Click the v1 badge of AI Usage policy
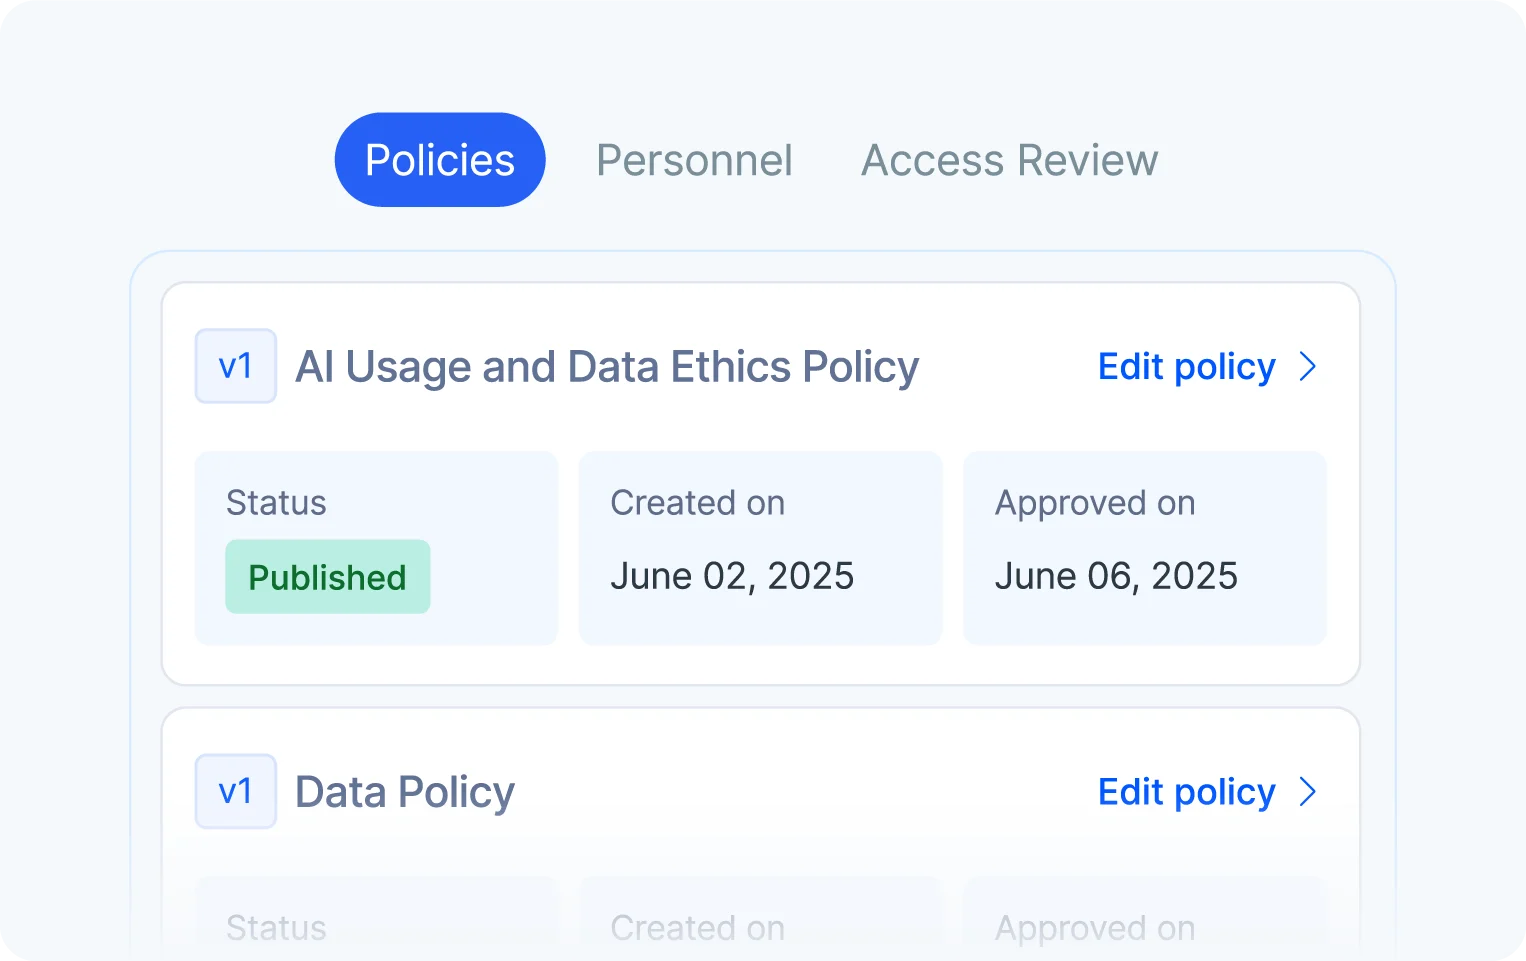Viewport: 1526px width, 961px height. (x=236, y=366)
